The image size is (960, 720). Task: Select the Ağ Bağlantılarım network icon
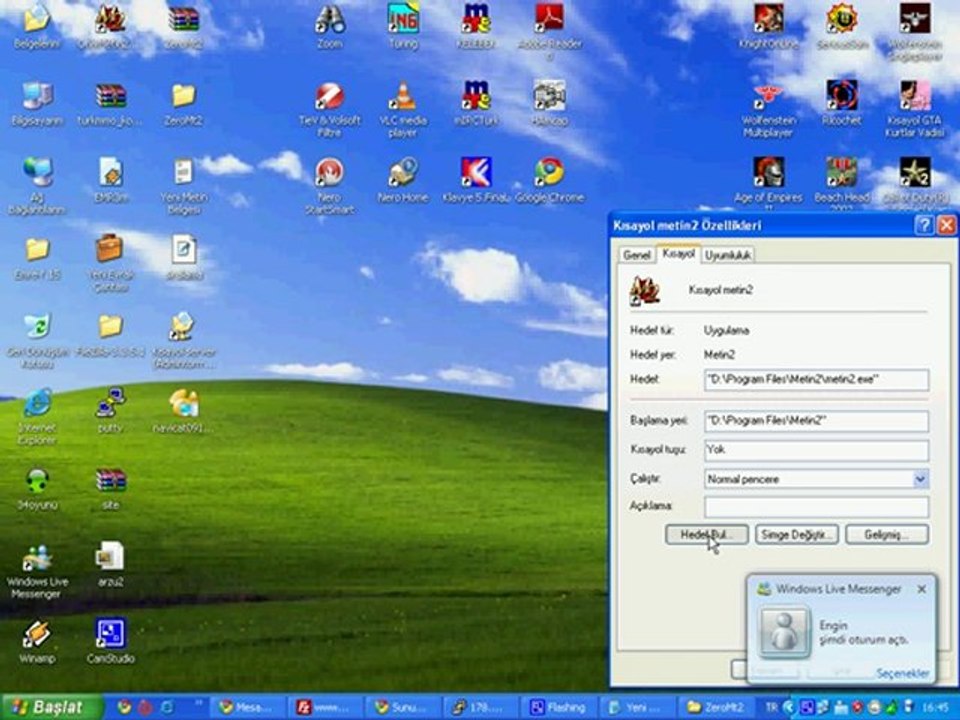coord(37,172)
